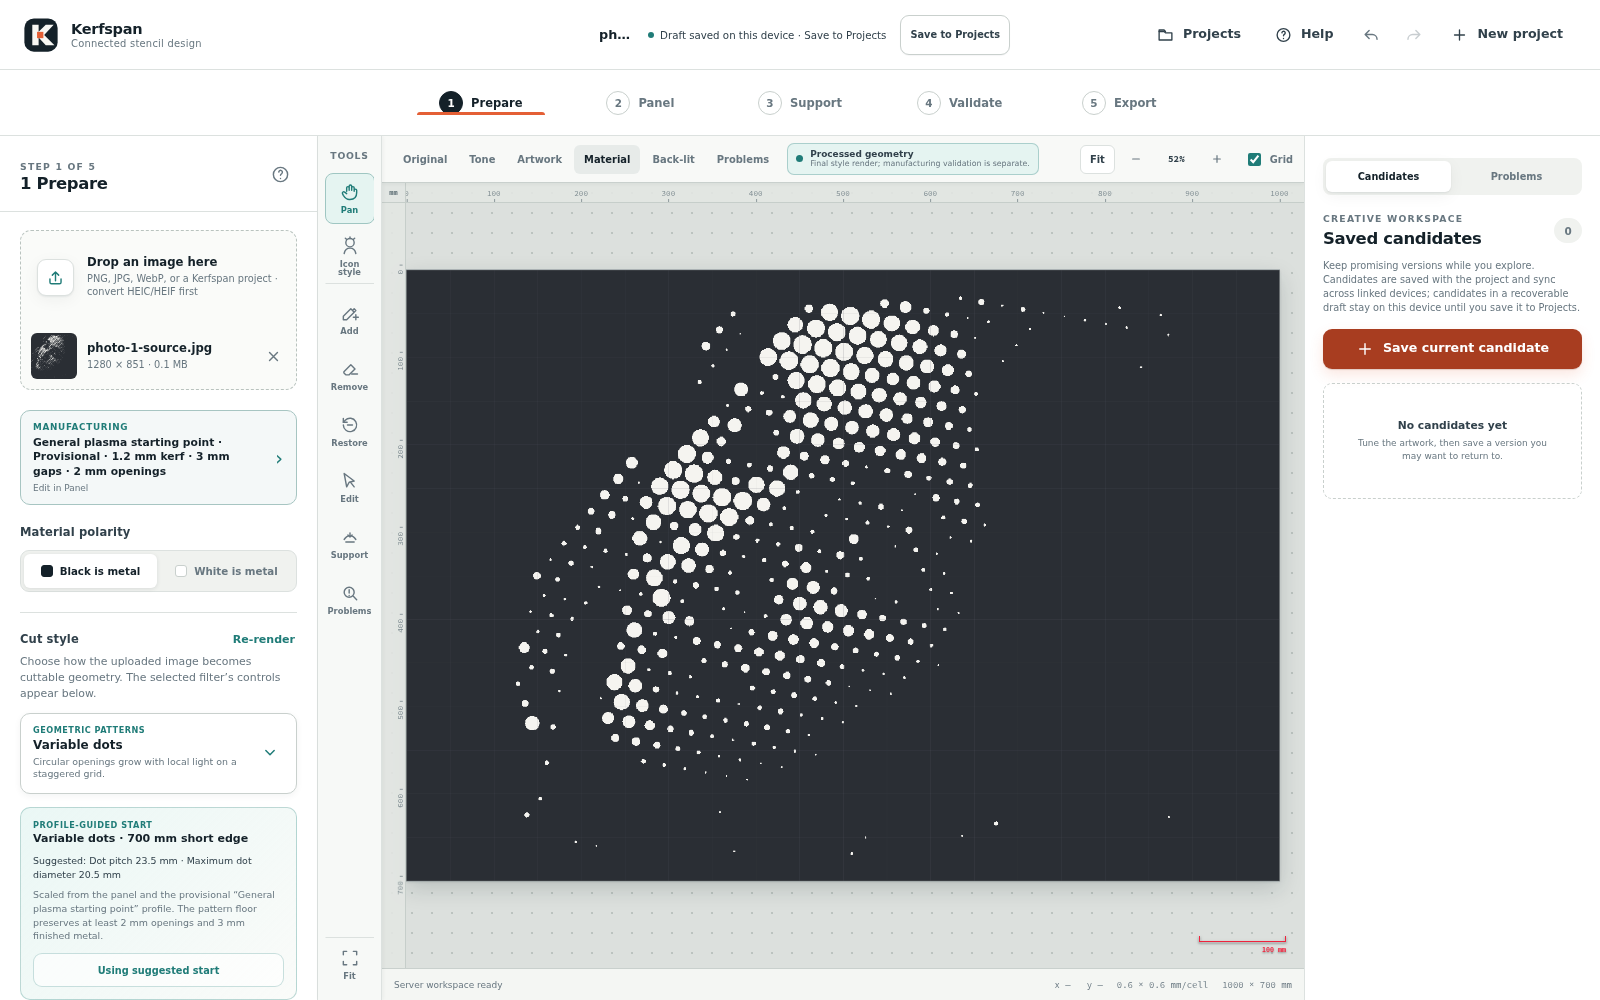This screenshot has height=1000, width=1600.
Task: Open the Projects menu
Action: pyautogui.click(x=1199, y=34)
